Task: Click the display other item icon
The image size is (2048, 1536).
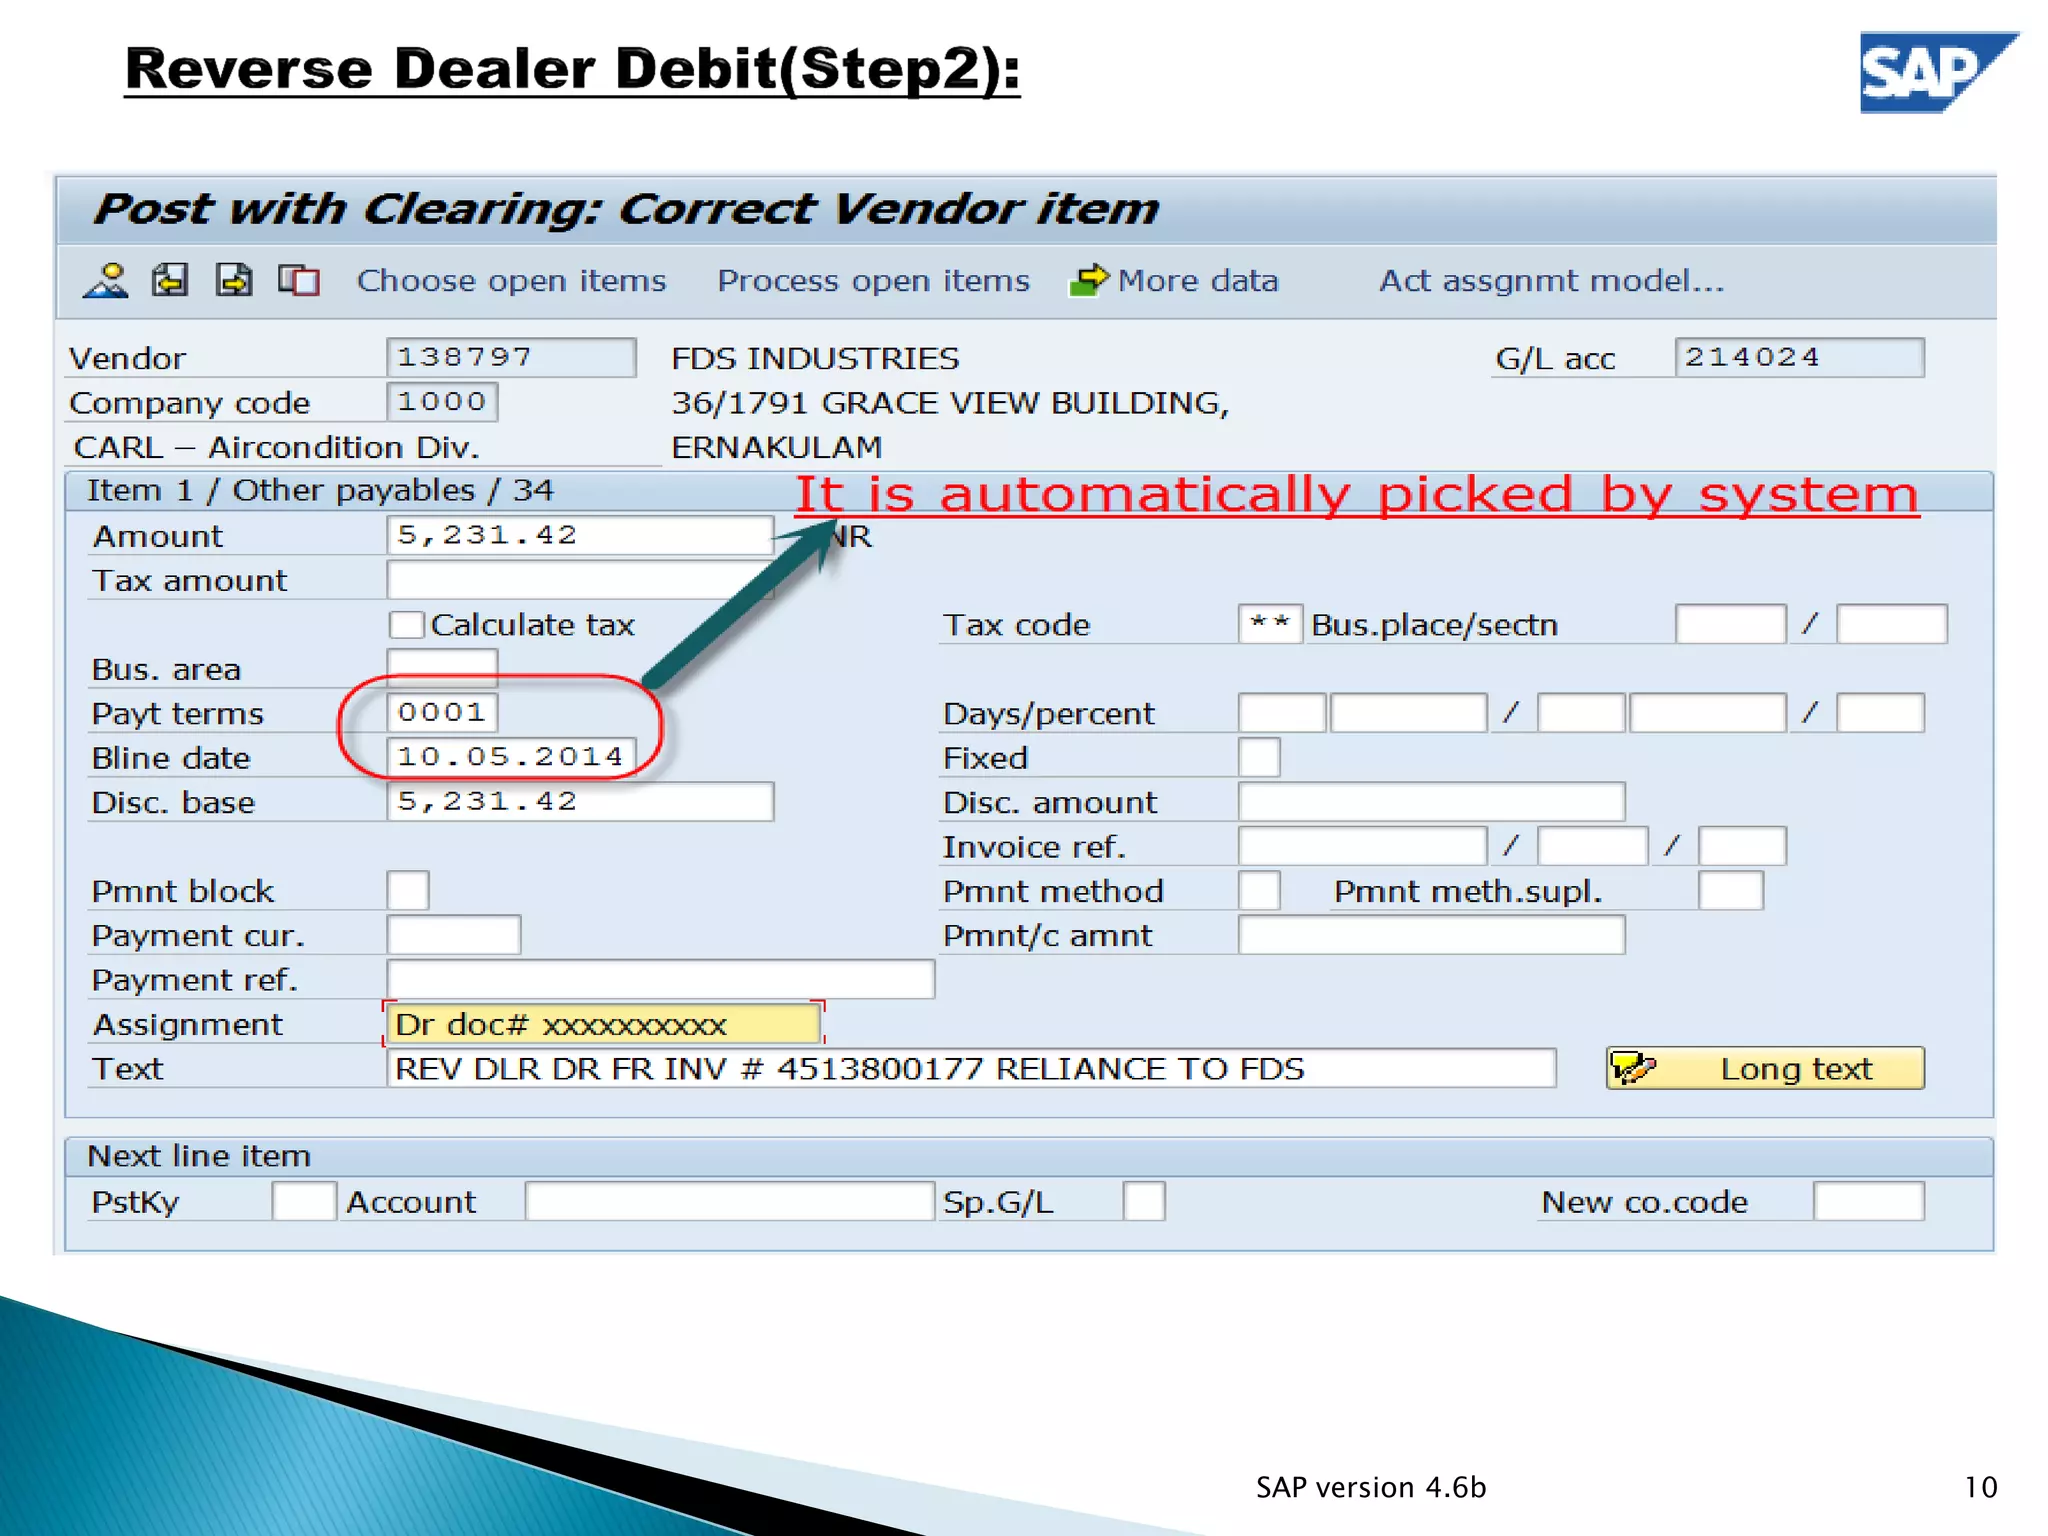Action: coord(299,281)
